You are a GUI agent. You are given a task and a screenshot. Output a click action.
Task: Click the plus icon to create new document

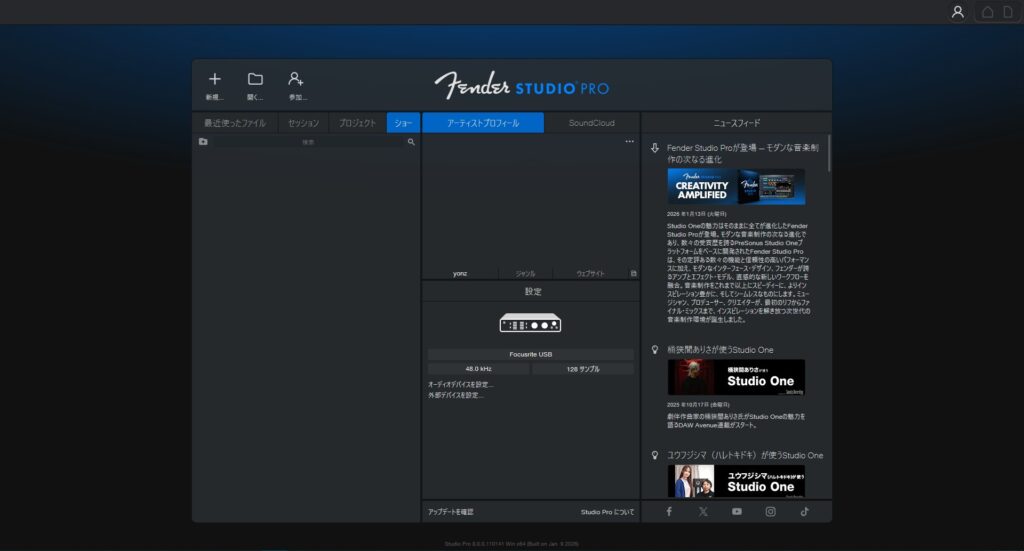pyautogui.click(x=214, y=80)
